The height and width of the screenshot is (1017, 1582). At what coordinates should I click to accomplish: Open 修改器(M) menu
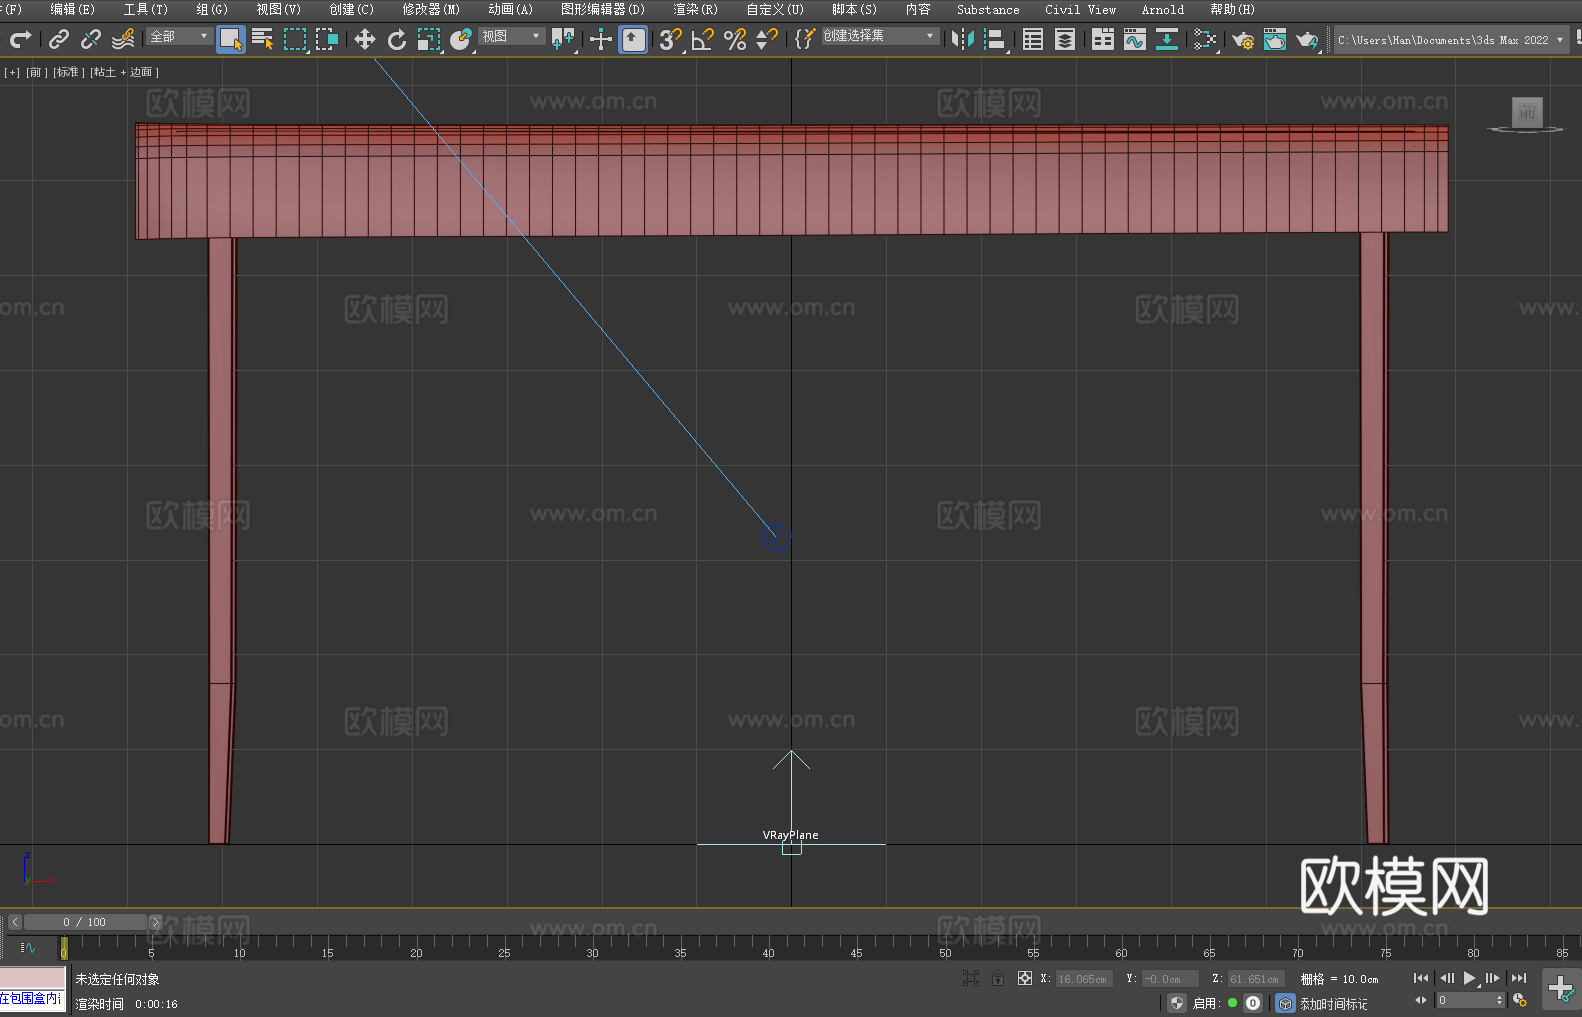click(431, 9)
